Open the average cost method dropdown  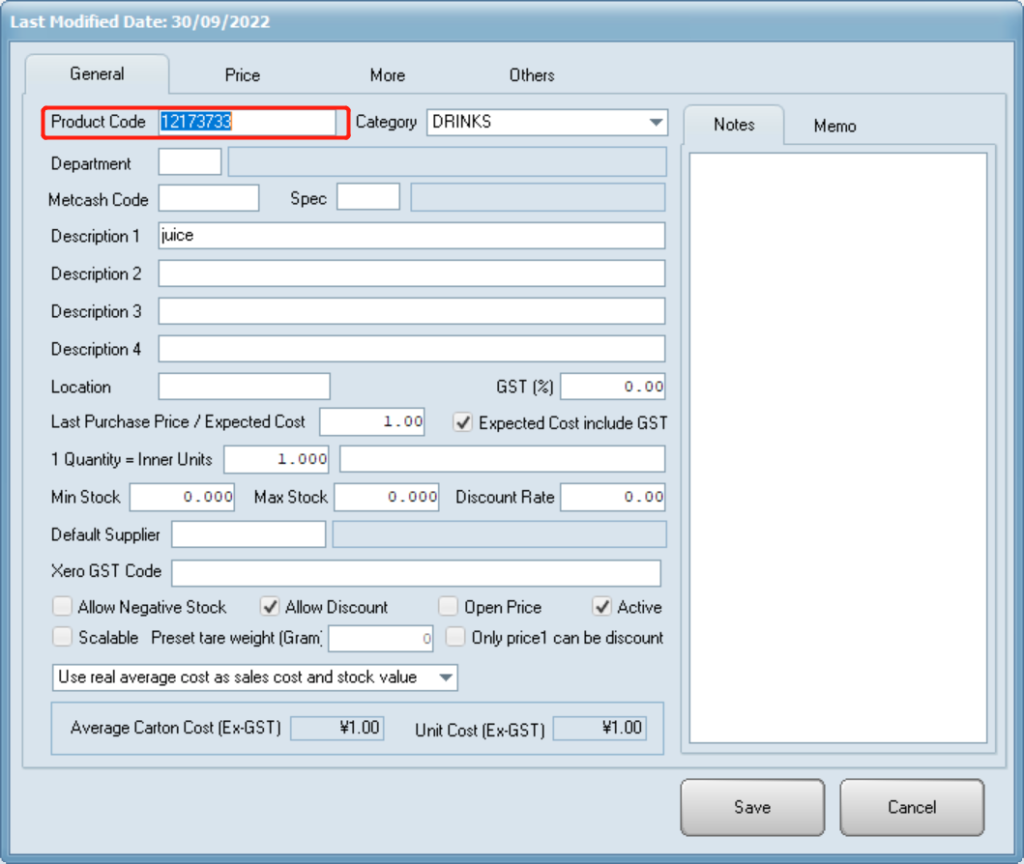pyautogui.click(x=445, y=677)
